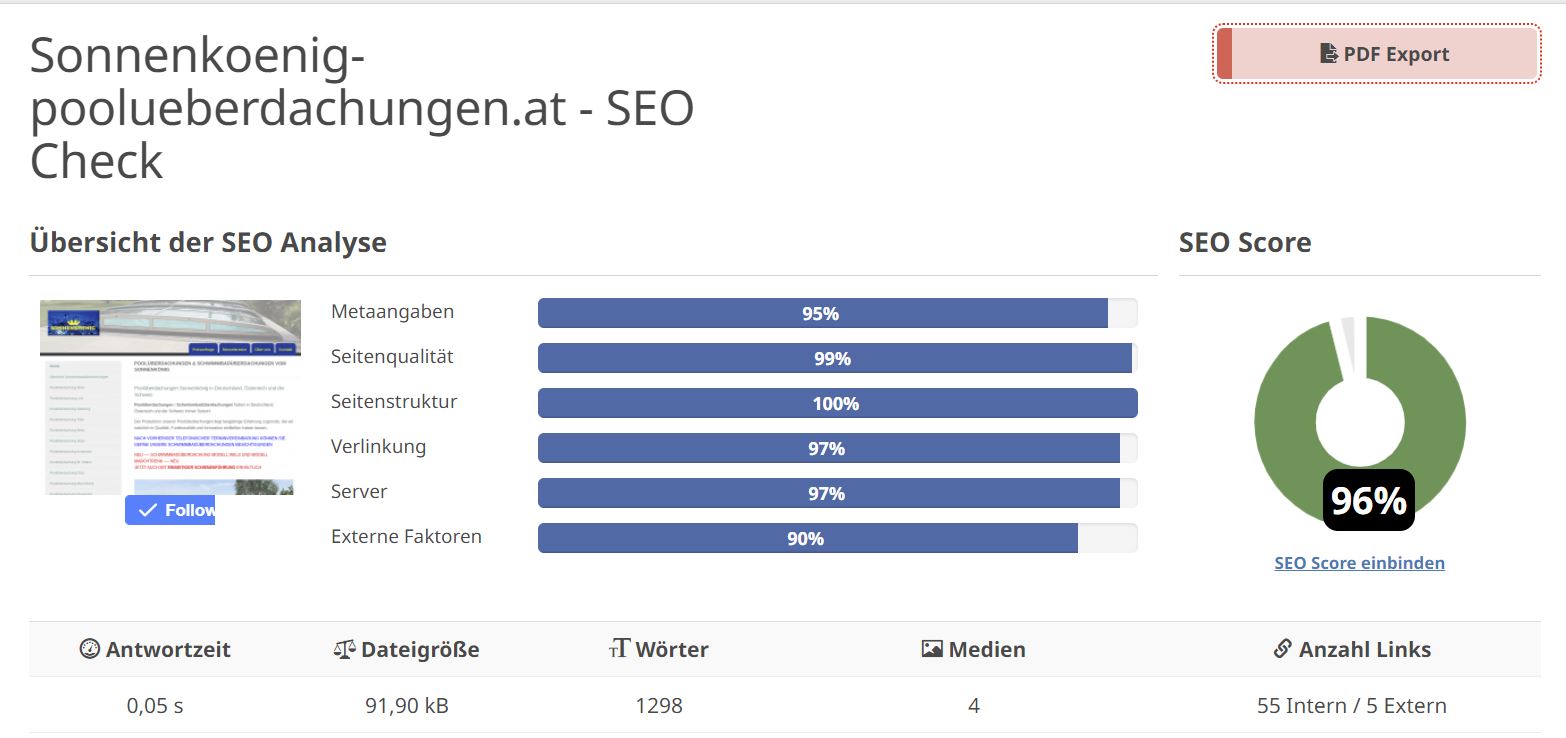Click the Verlinkung 97% progress bar
The height and width of the screenshot is (738, 1566).
(x=838, y=448)
